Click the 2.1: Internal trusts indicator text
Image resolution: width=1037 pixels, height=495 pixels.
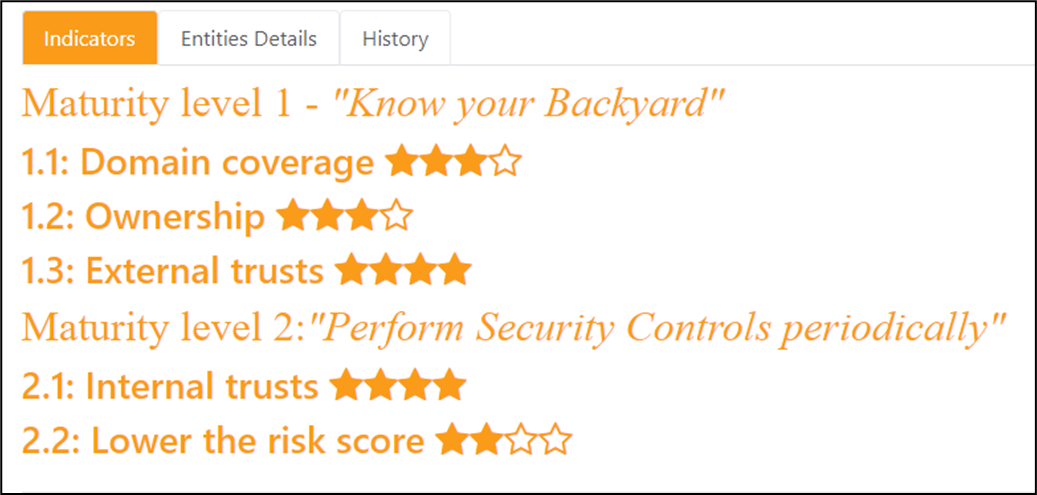click(171, 386)
